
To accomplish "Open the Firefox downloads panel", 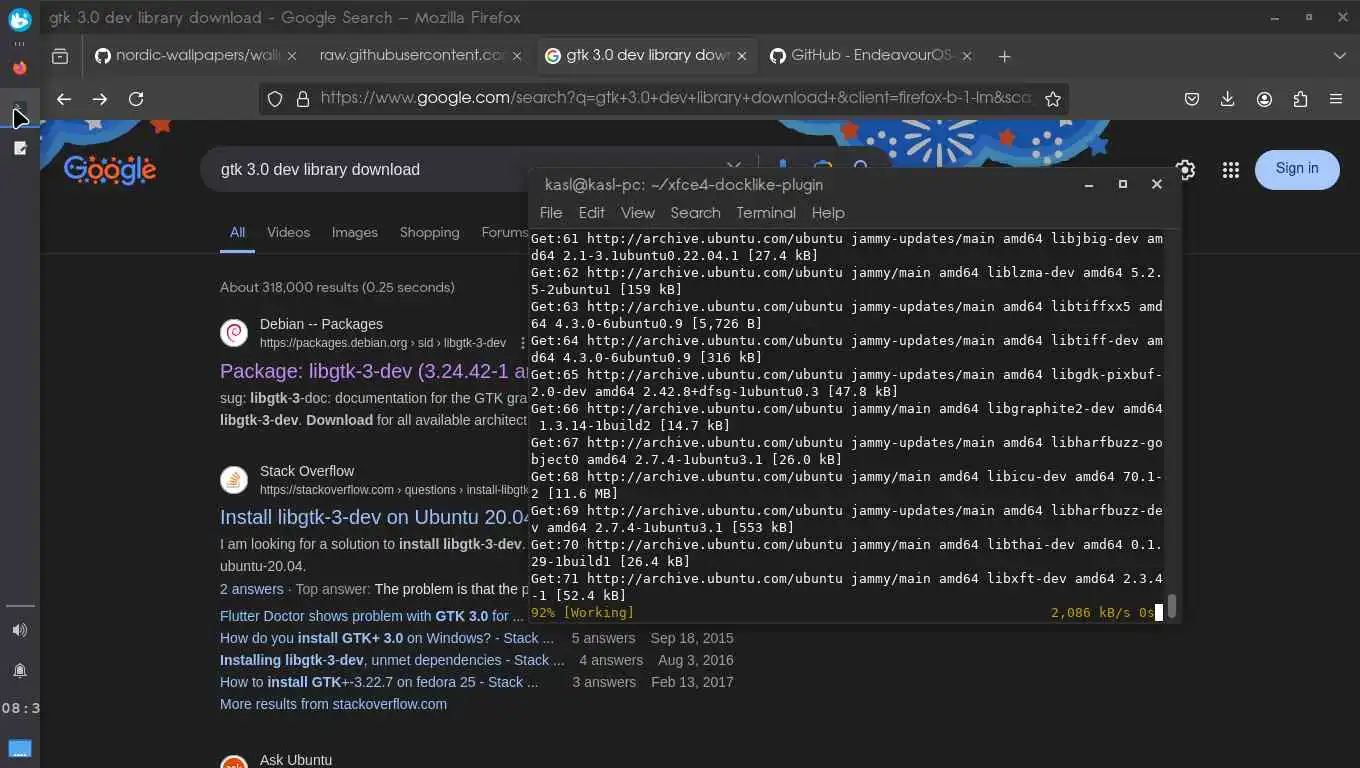I will click(1228, 99).
